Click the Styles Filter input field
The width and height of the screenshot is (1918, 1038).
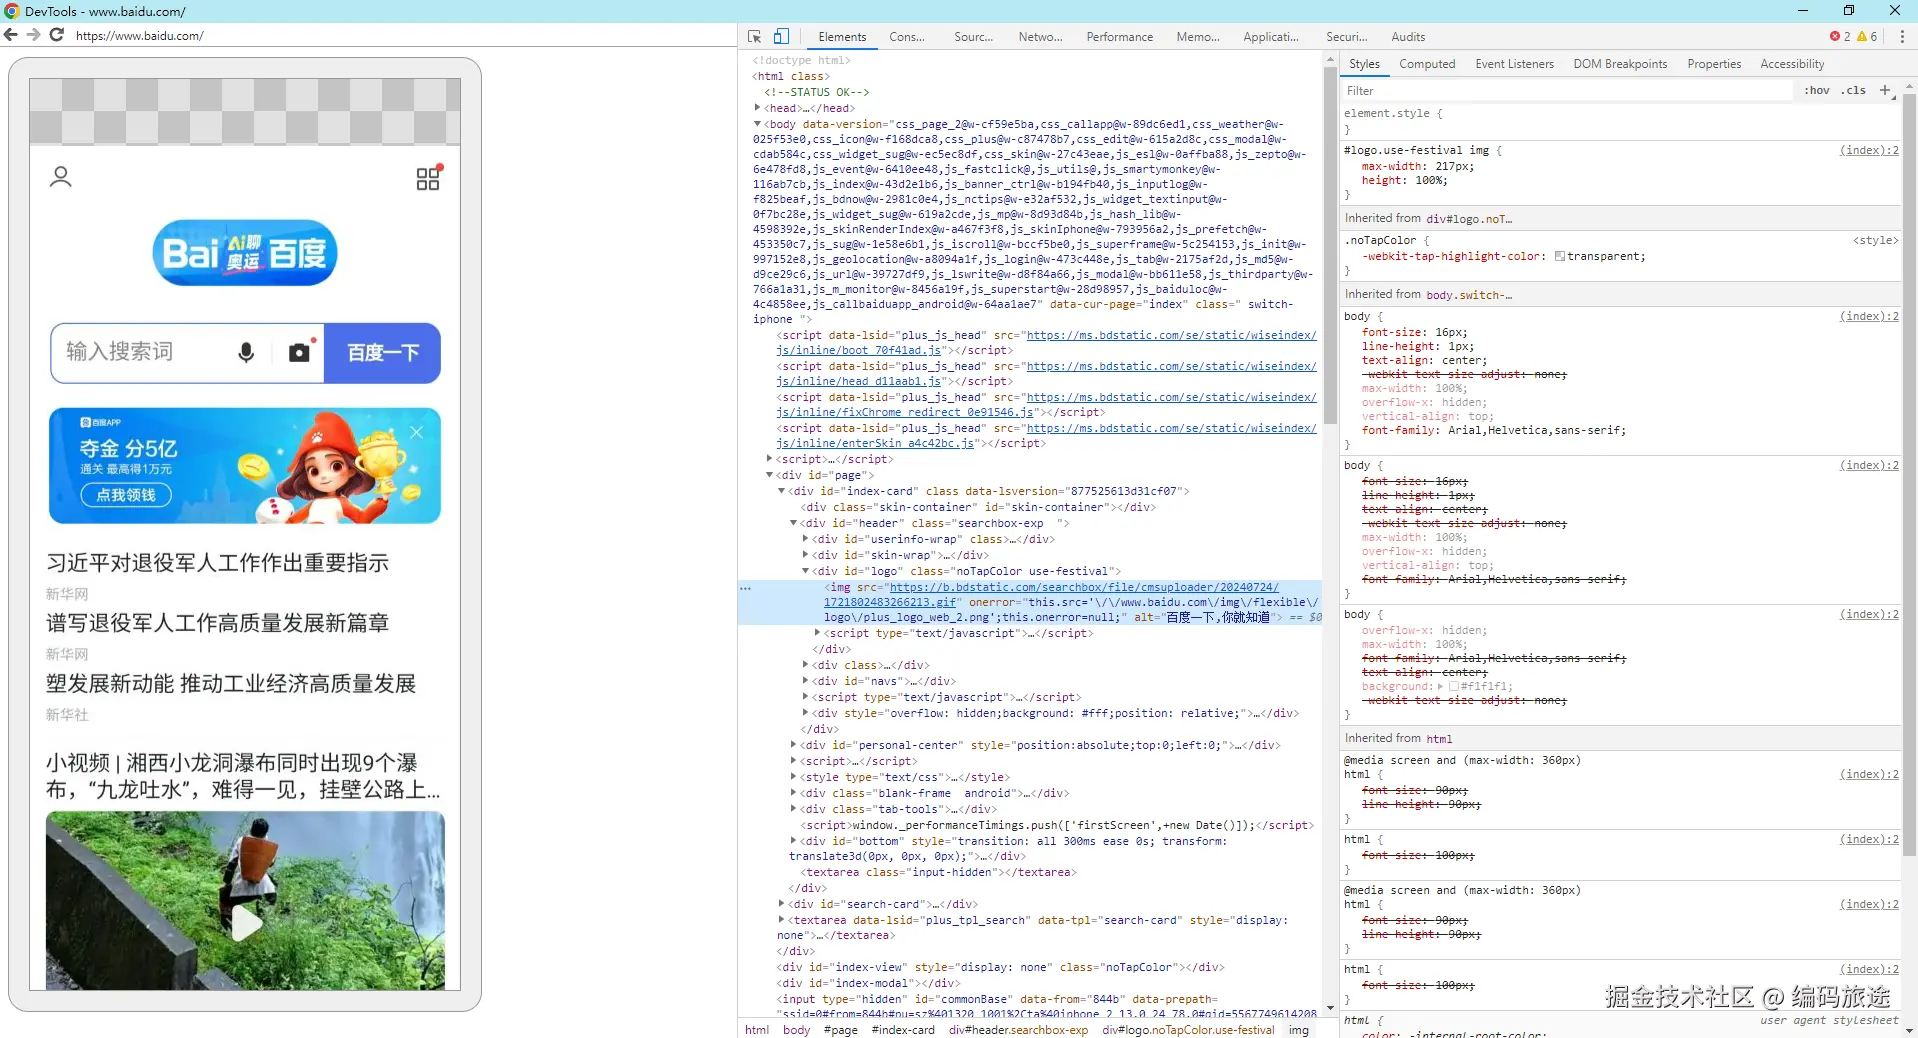[1569, 91]
